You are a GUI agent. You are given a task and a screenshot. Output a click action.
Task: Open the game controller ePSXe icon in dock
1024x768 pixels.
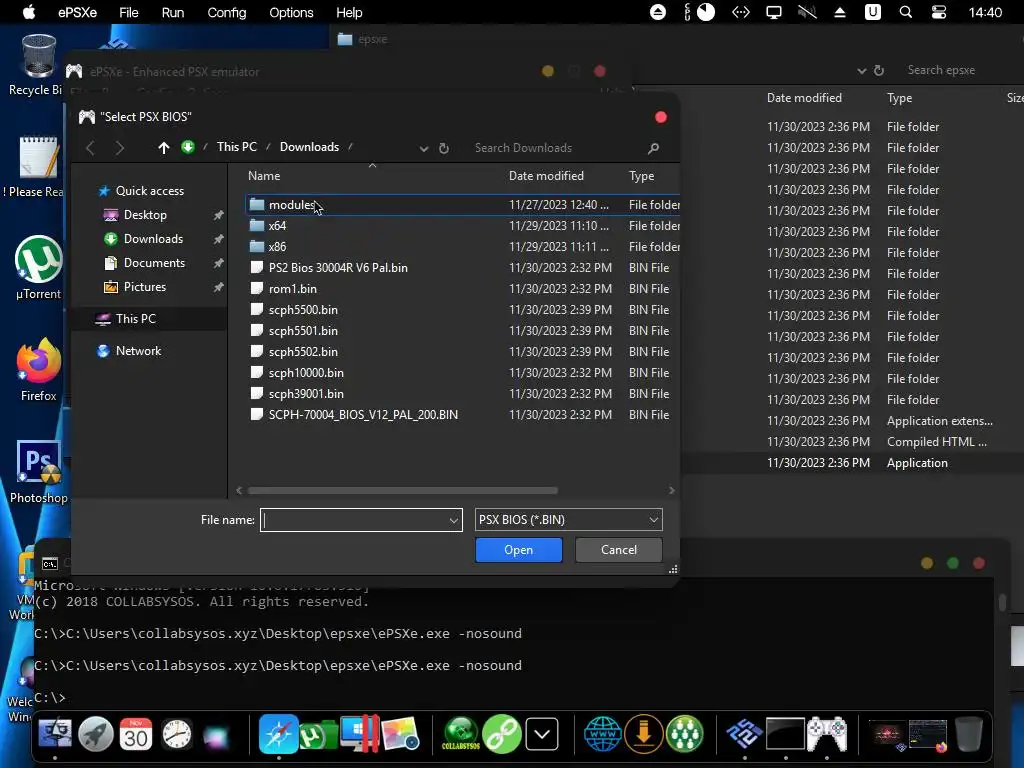pos(827,734)
